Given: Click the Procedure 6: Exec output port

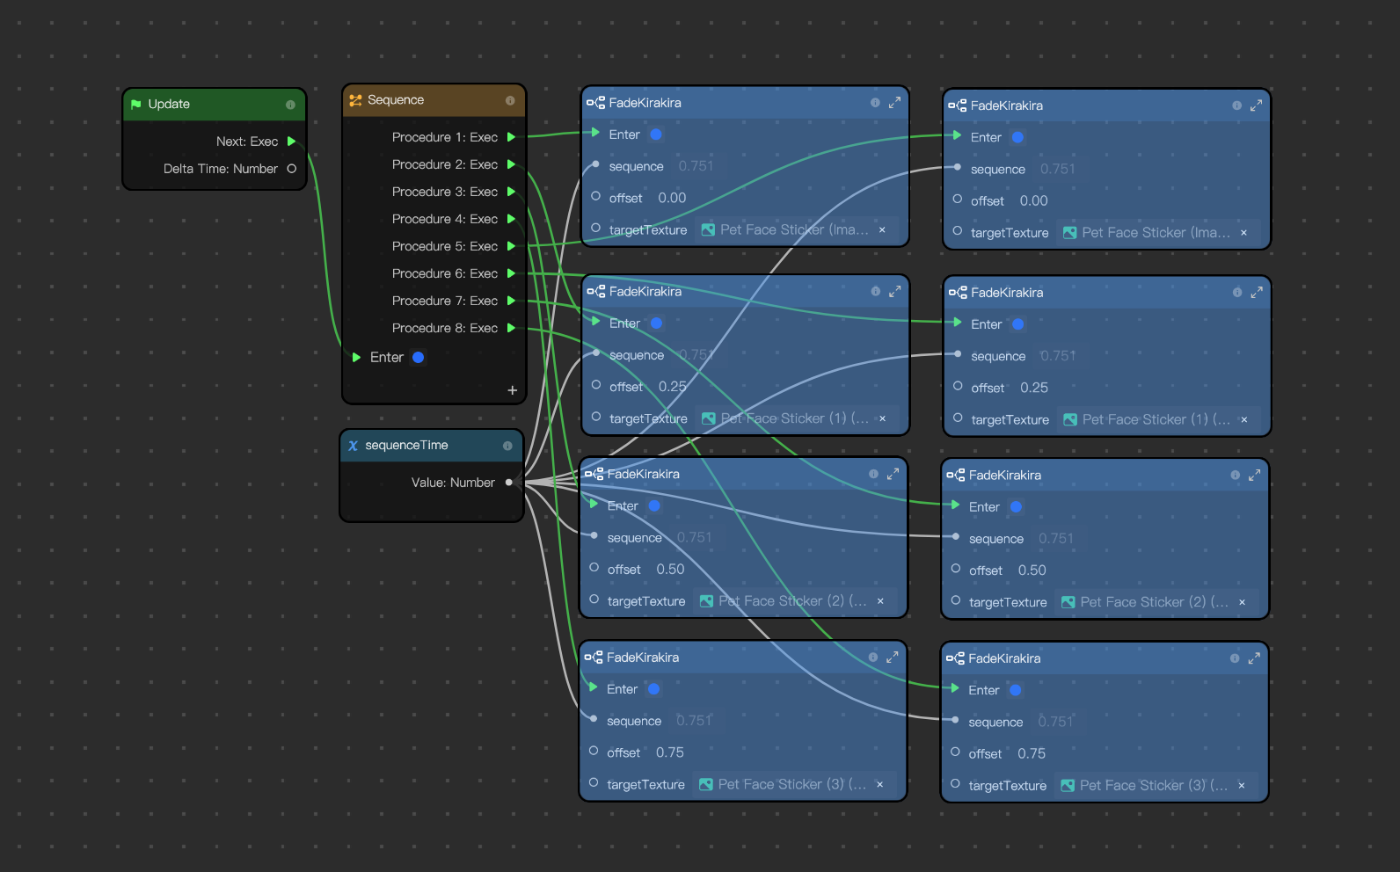Looking at the screenshot, I should (x=511, y=274).
